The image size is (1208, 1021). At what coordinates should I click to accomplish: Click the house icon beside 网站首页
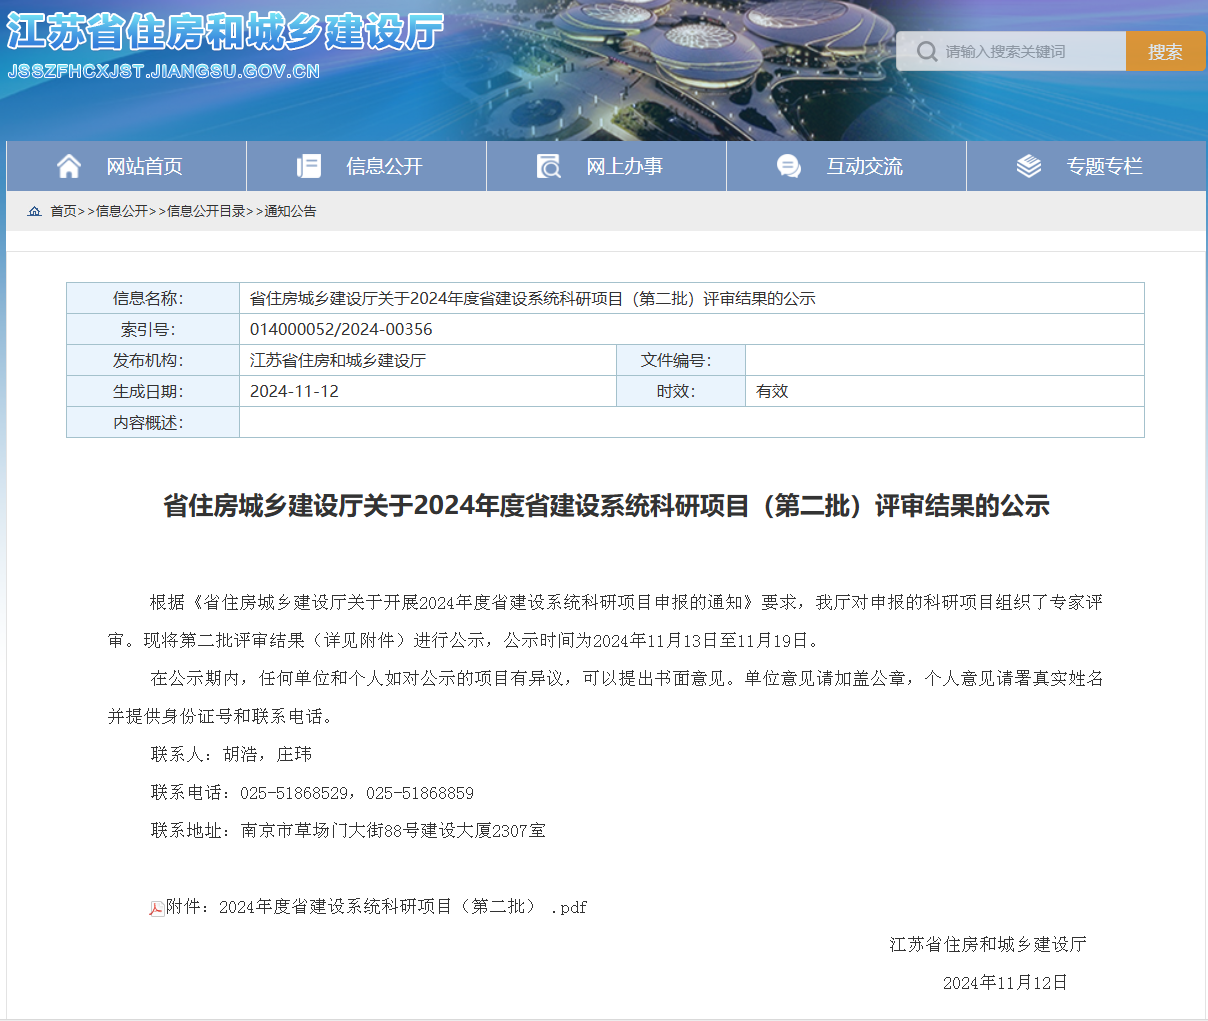(69, 166)
